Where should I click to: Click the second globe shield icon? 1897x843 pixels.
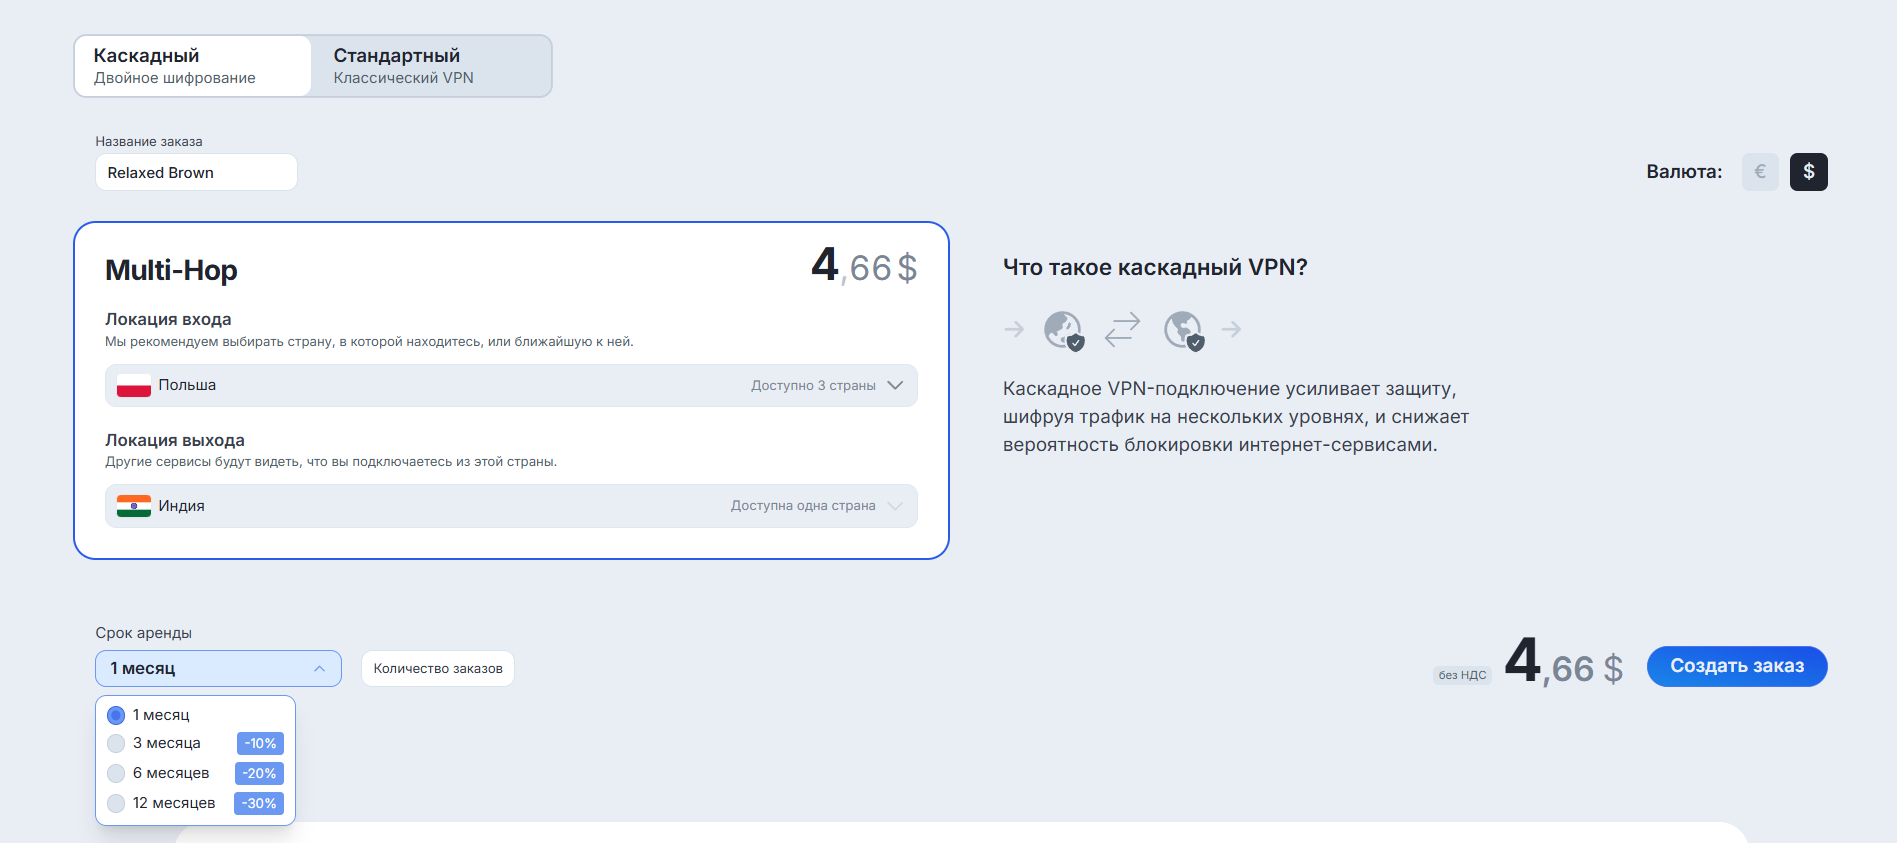1183,329
